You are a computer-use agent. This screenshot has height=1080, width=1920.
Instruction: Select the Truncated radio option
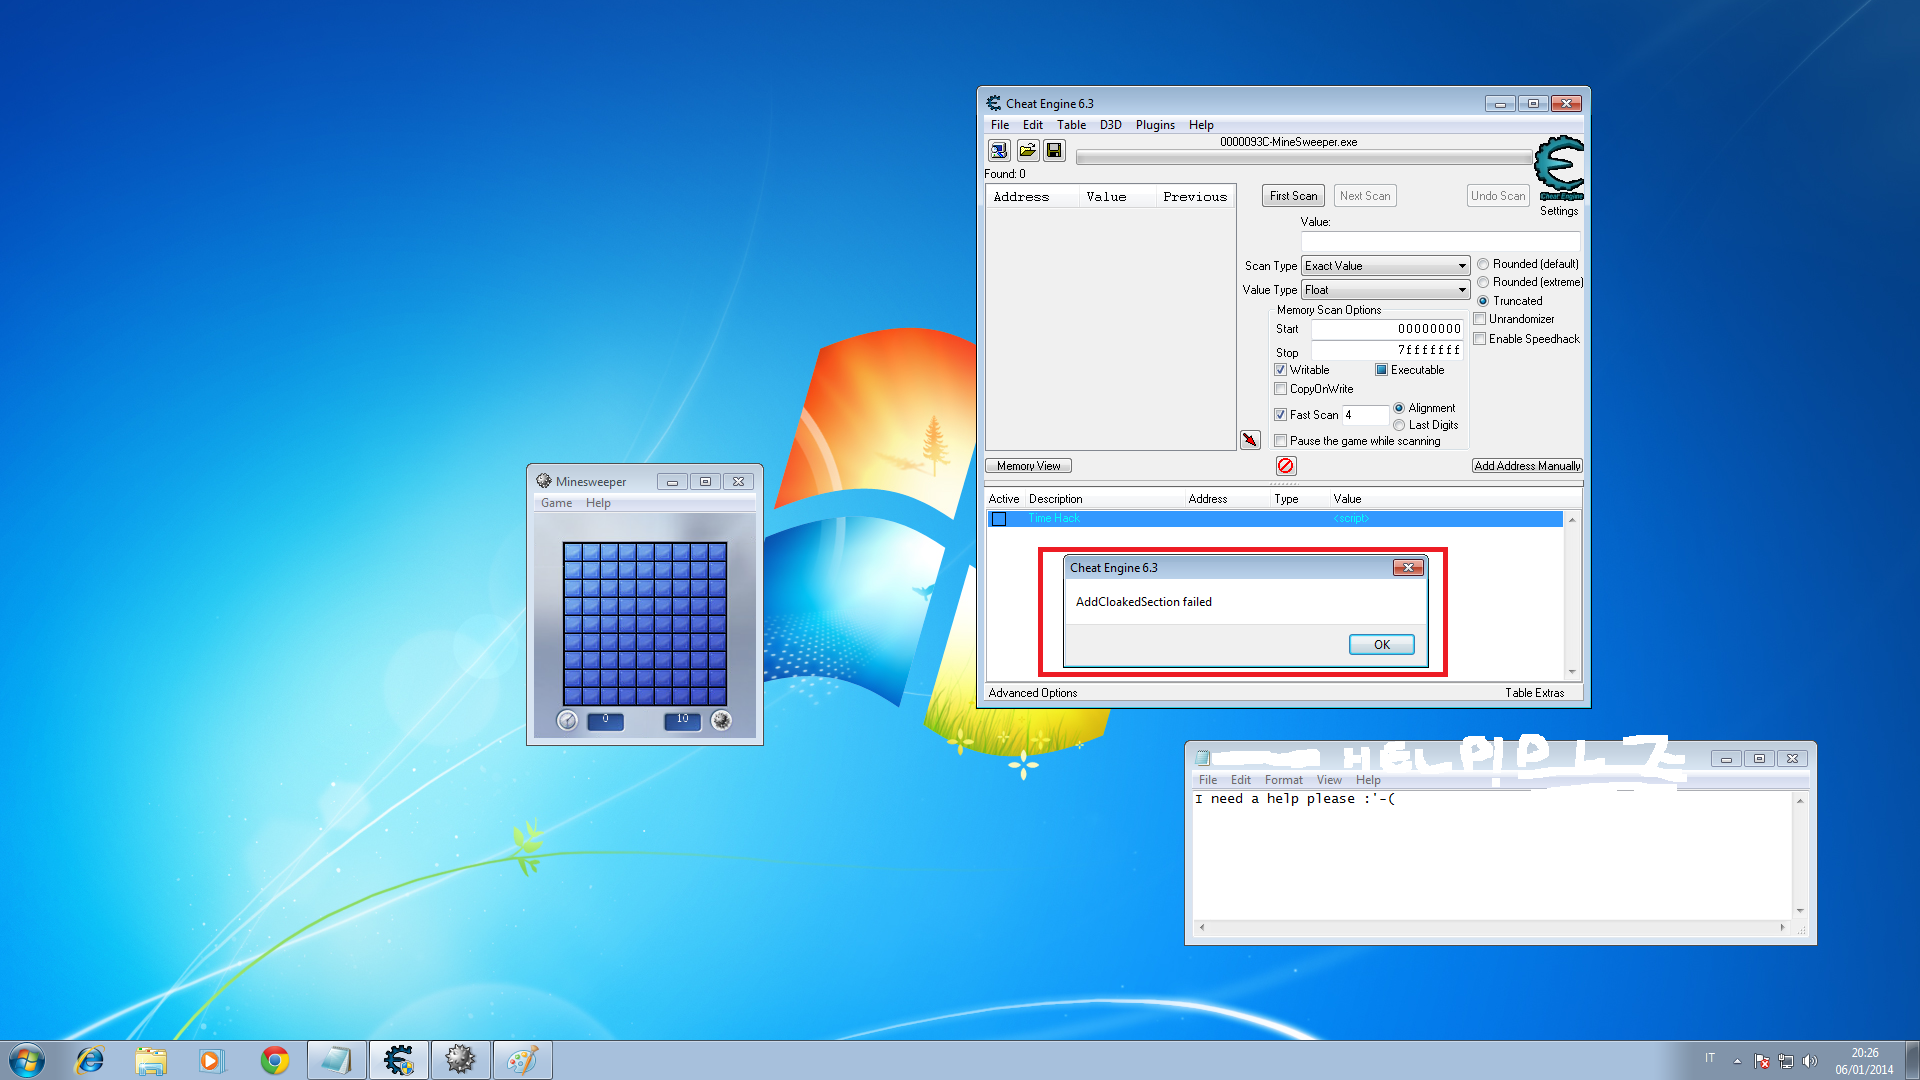(1483, 301)
